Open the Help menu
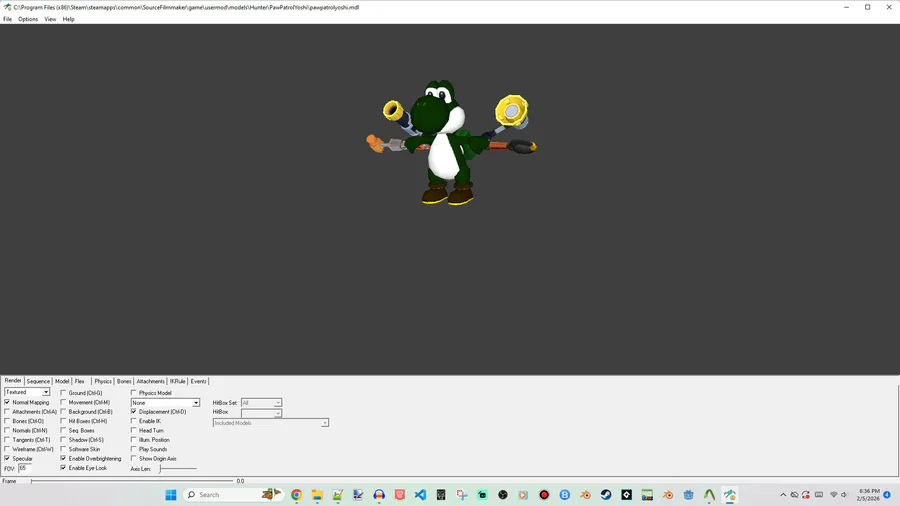900x506 pixels. click(x=68, y=19)
